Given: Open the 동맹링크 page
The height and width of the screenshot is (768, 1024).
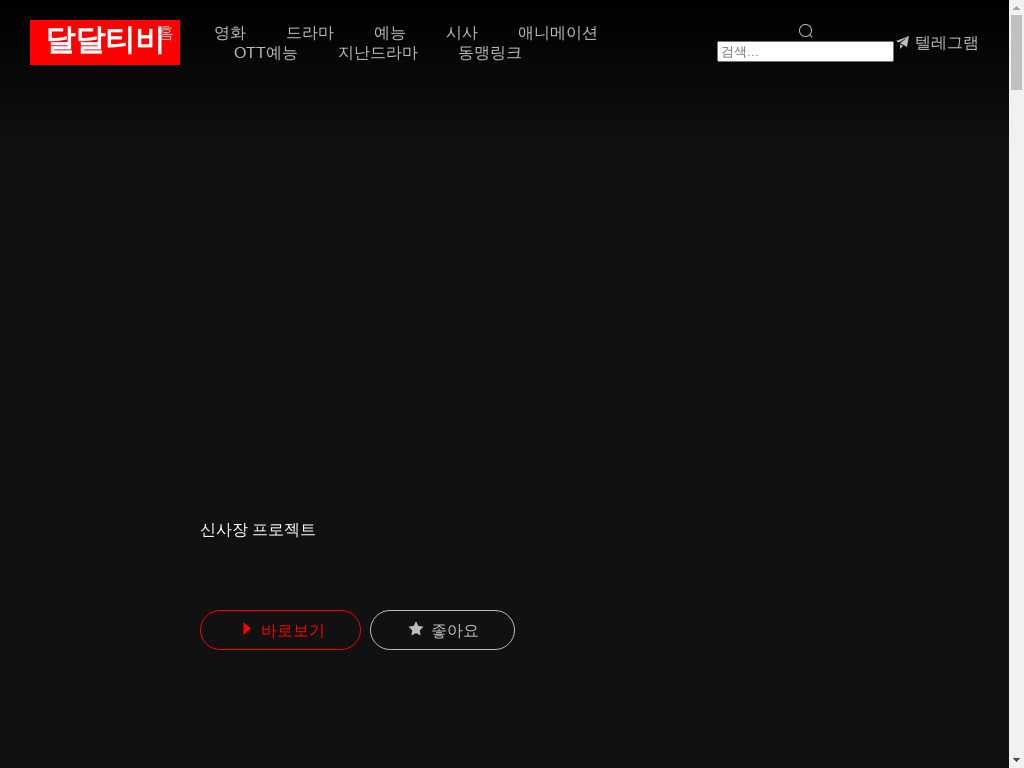Looking at the screenshot, I should [x=490, y=53].
